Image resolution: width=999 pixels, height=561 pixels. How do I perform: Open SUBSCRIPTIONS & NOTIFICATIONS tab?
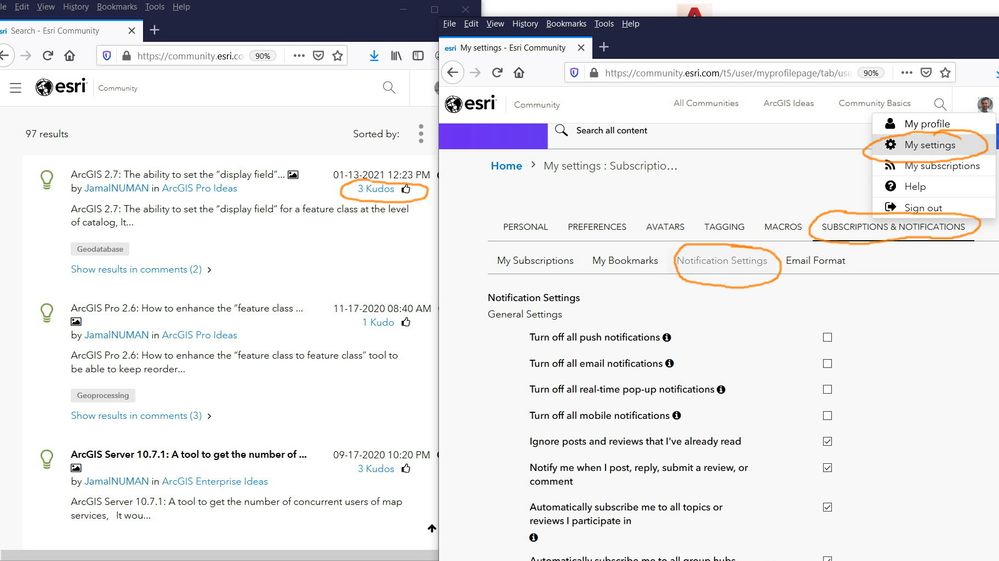point(893,227)
